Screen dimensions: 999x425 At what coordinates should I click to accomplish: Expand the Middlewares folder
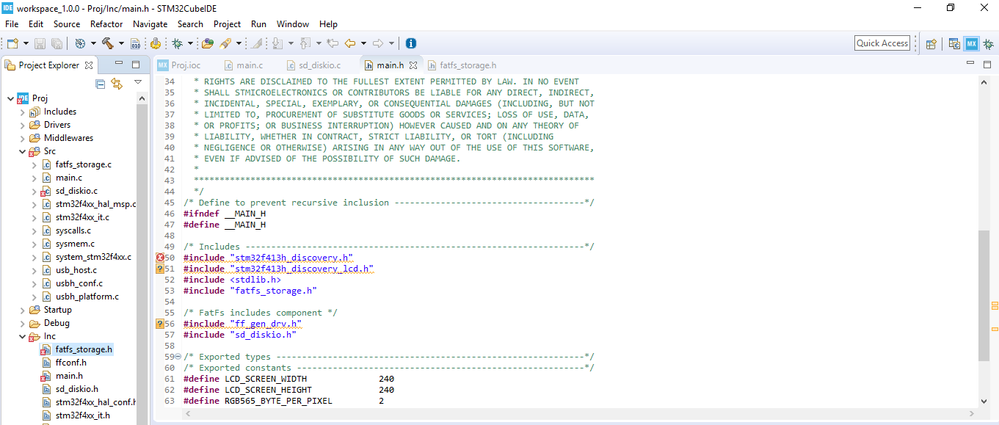[23, 138]
